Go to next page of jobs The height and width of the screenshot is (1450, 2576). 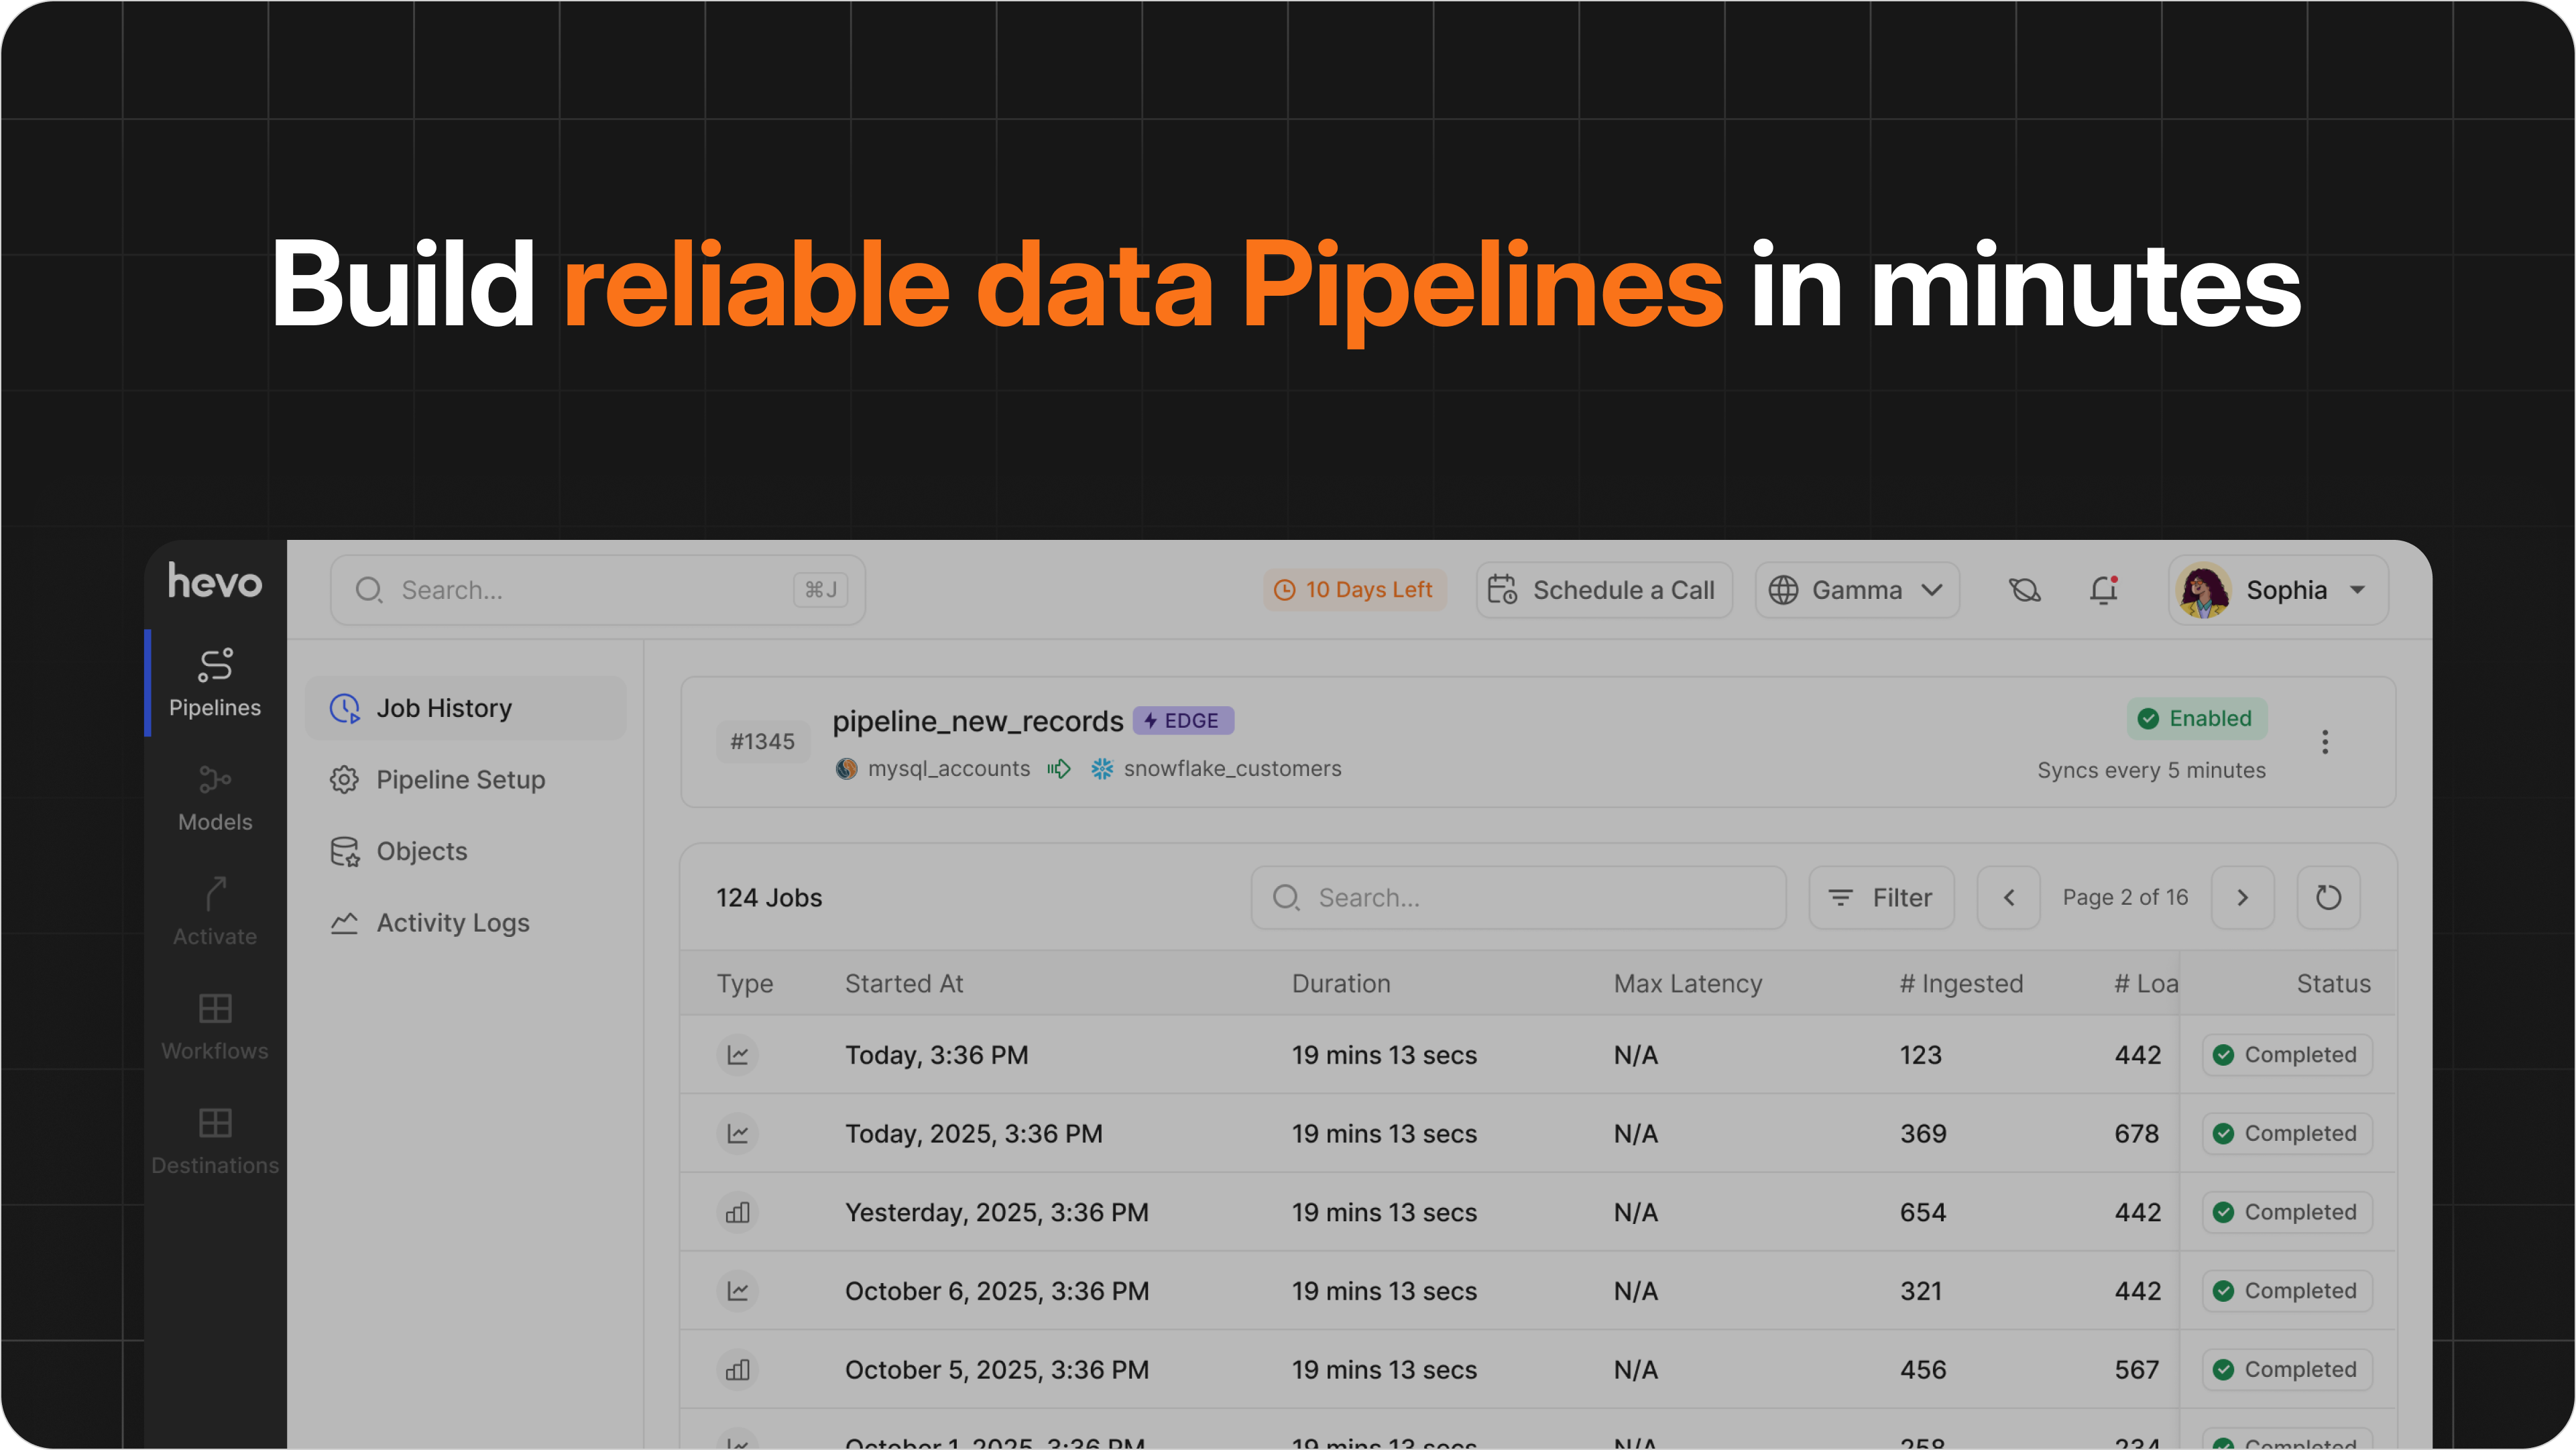tap(2242, 897)
